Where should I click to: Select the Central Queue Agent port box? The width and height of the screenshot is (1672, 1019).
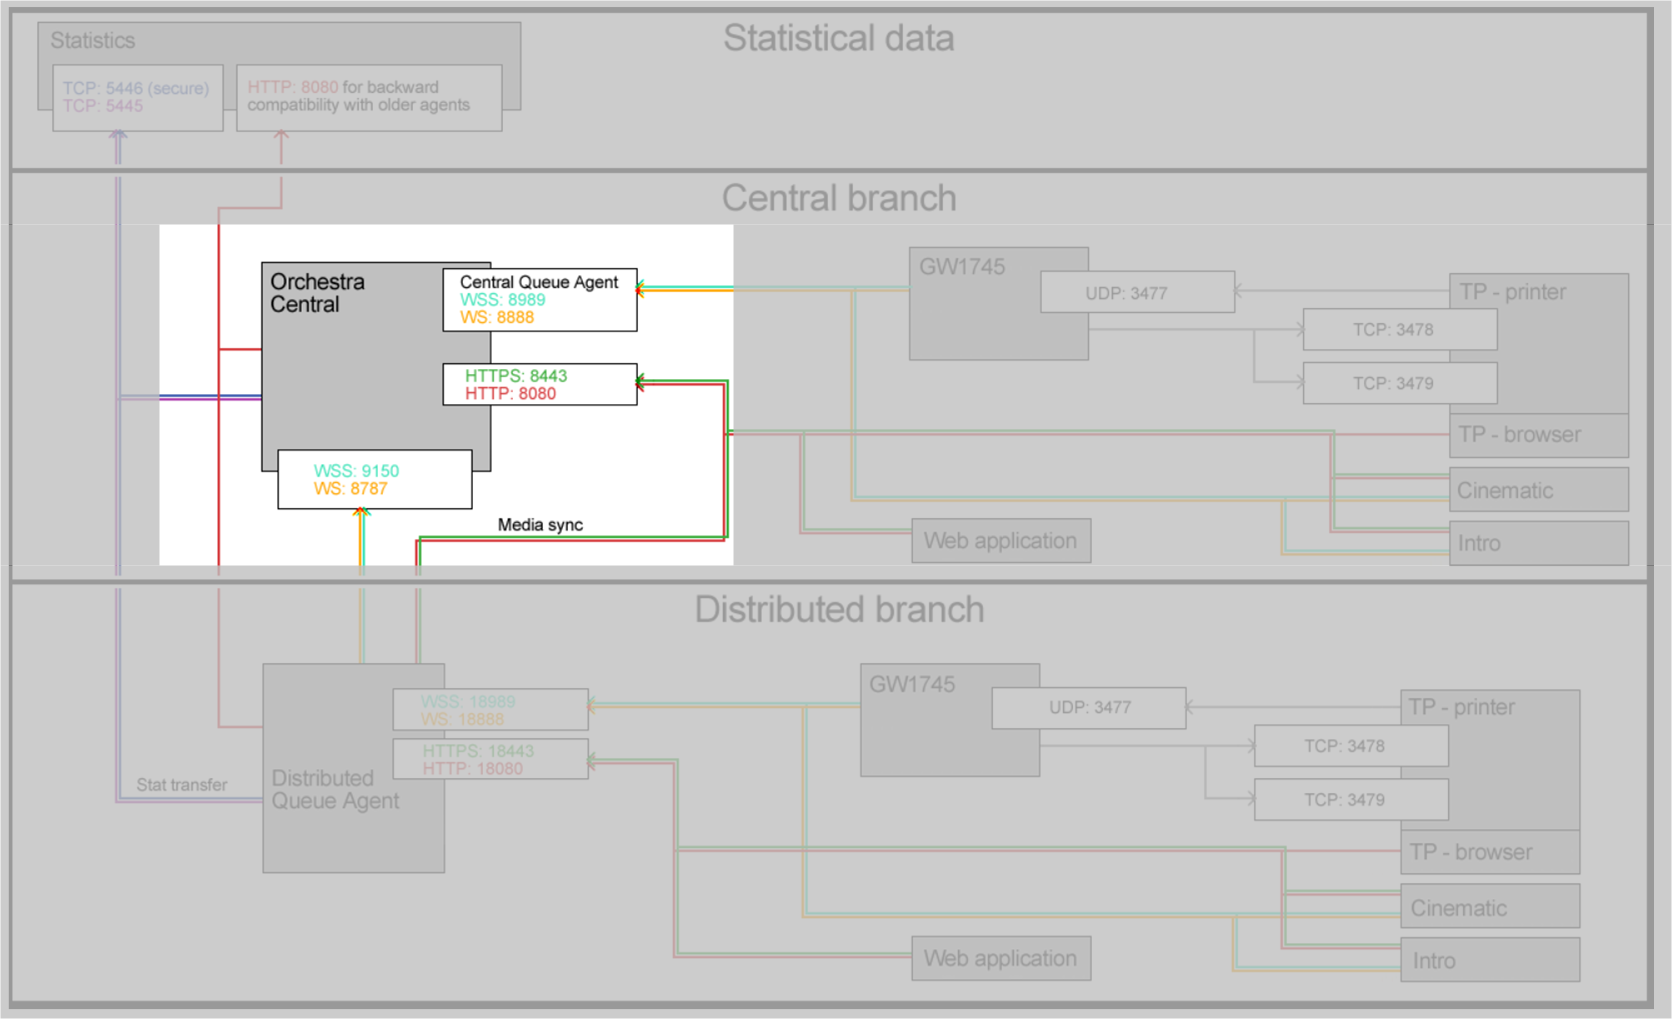pos(539,299)
